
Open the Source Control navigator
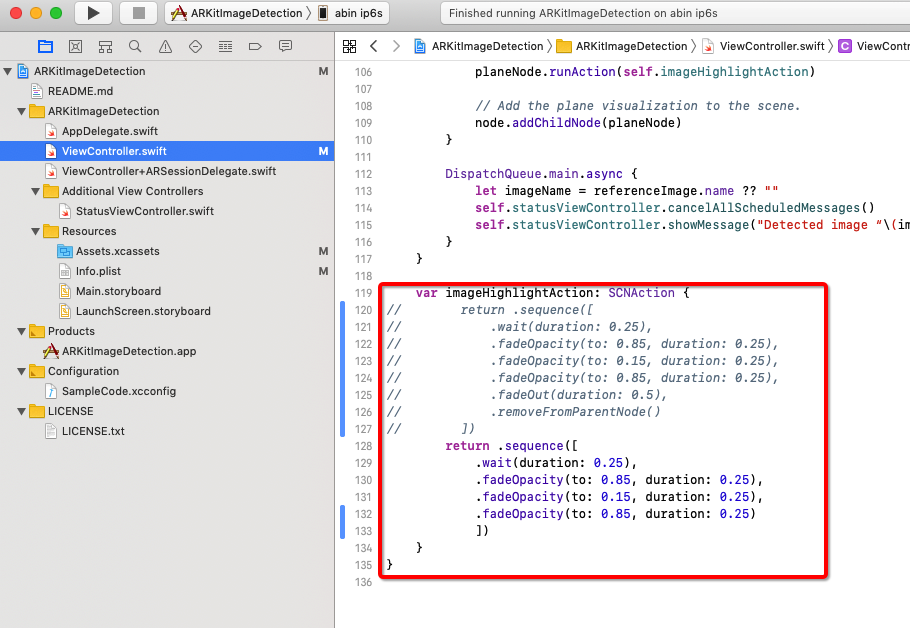point(75,46)
